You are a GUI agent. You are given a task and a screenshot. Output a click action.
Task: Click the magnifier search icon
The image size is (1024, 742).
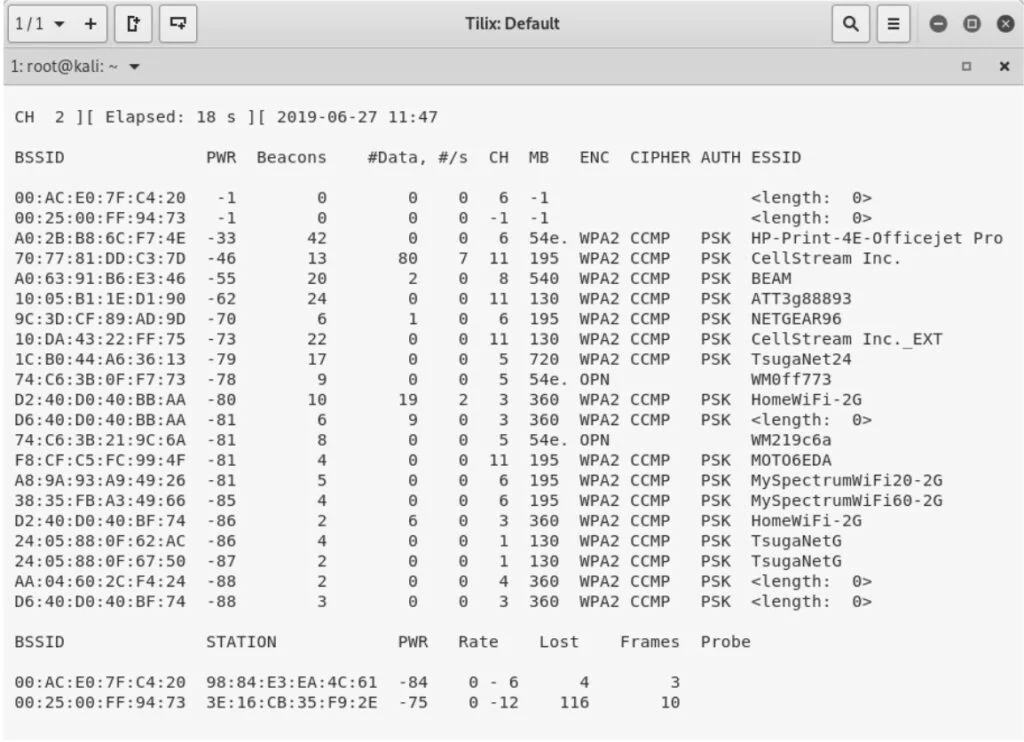click(851, 23)
